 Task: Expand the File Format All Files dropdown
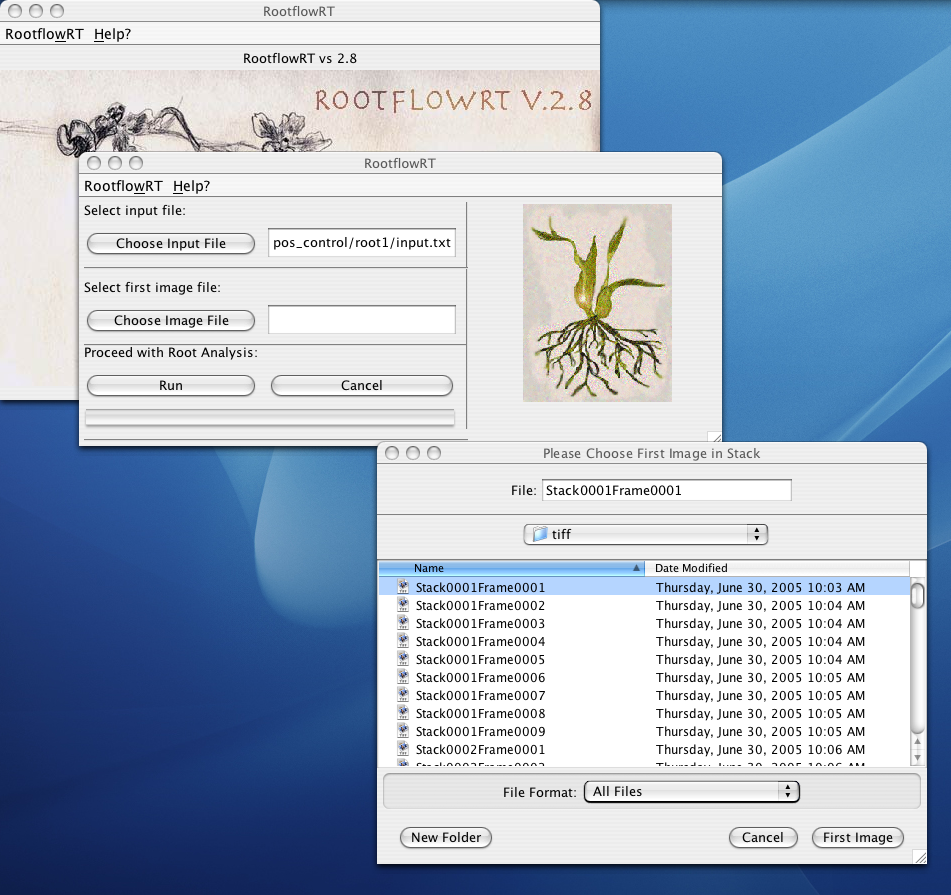click(x=691, y=791)
